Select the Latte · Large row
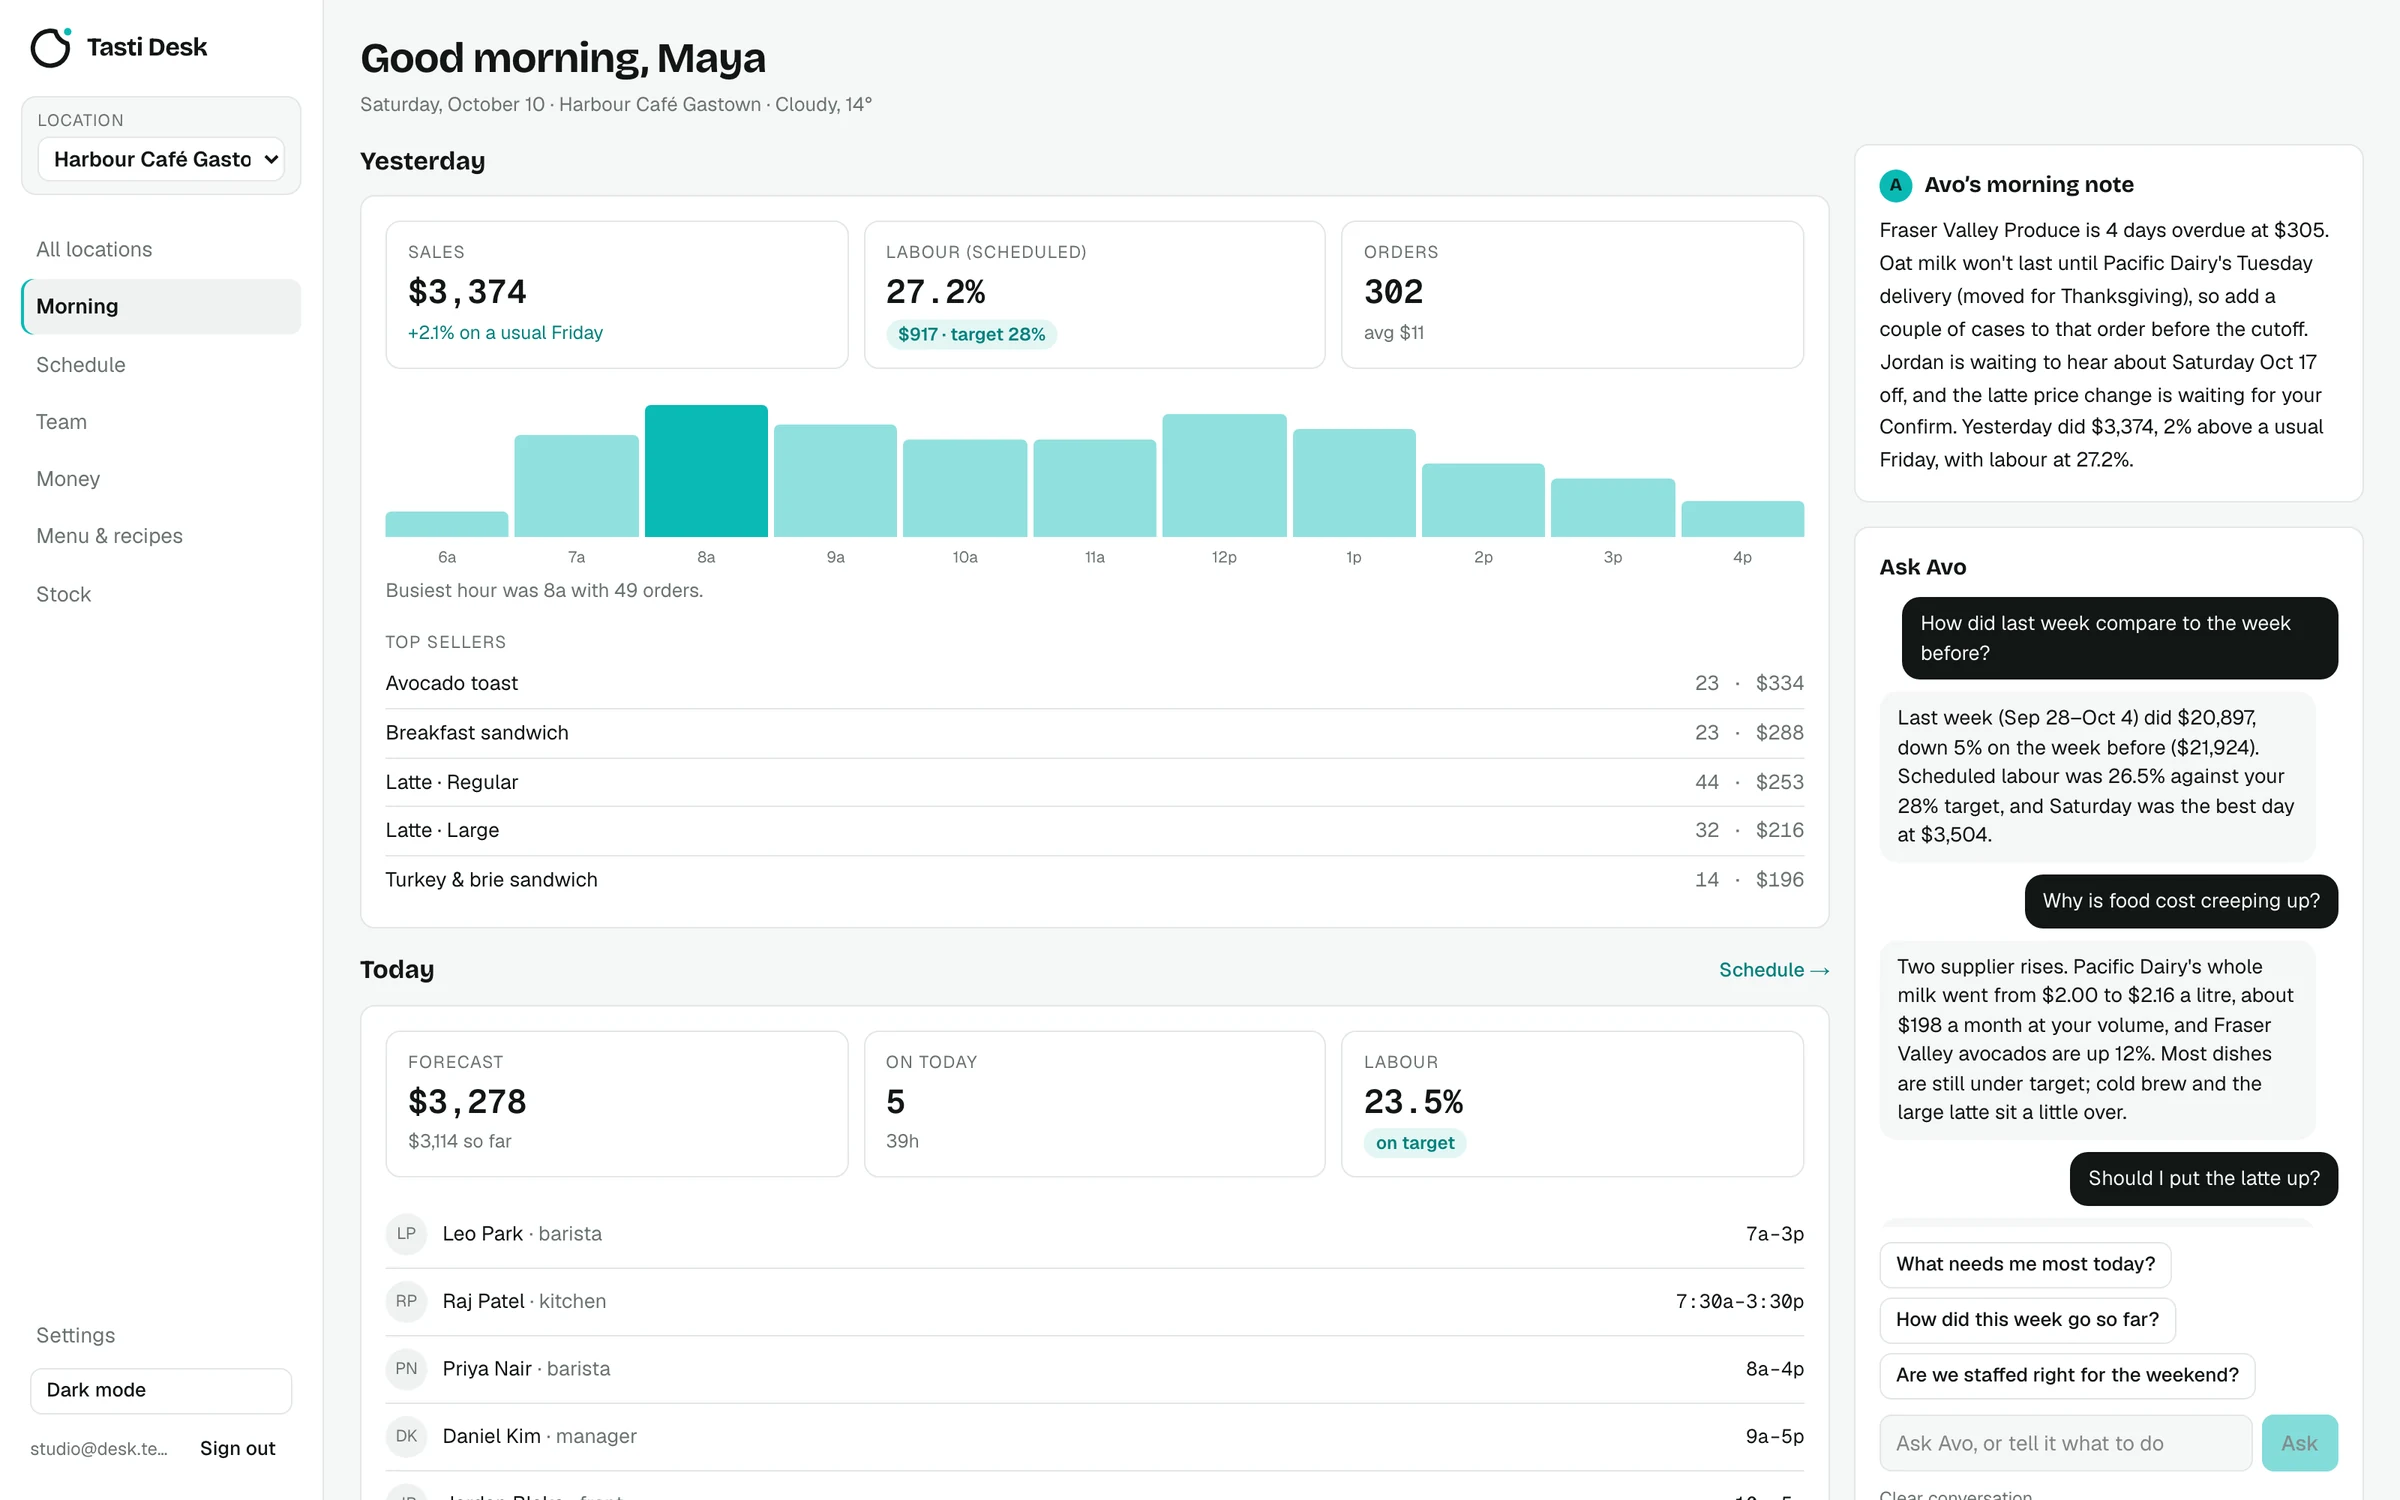This screenshot has height=1500, width=2400. coord(1094,831)
